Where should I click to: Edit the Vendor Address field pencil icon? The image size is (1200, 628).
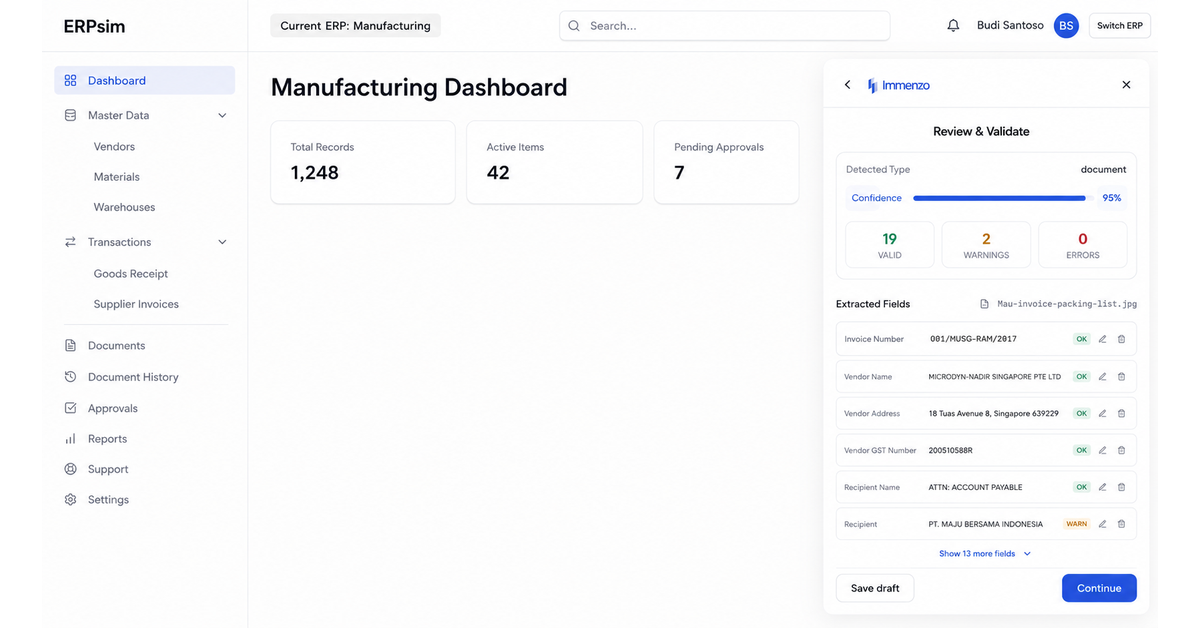pos(1102,413)
